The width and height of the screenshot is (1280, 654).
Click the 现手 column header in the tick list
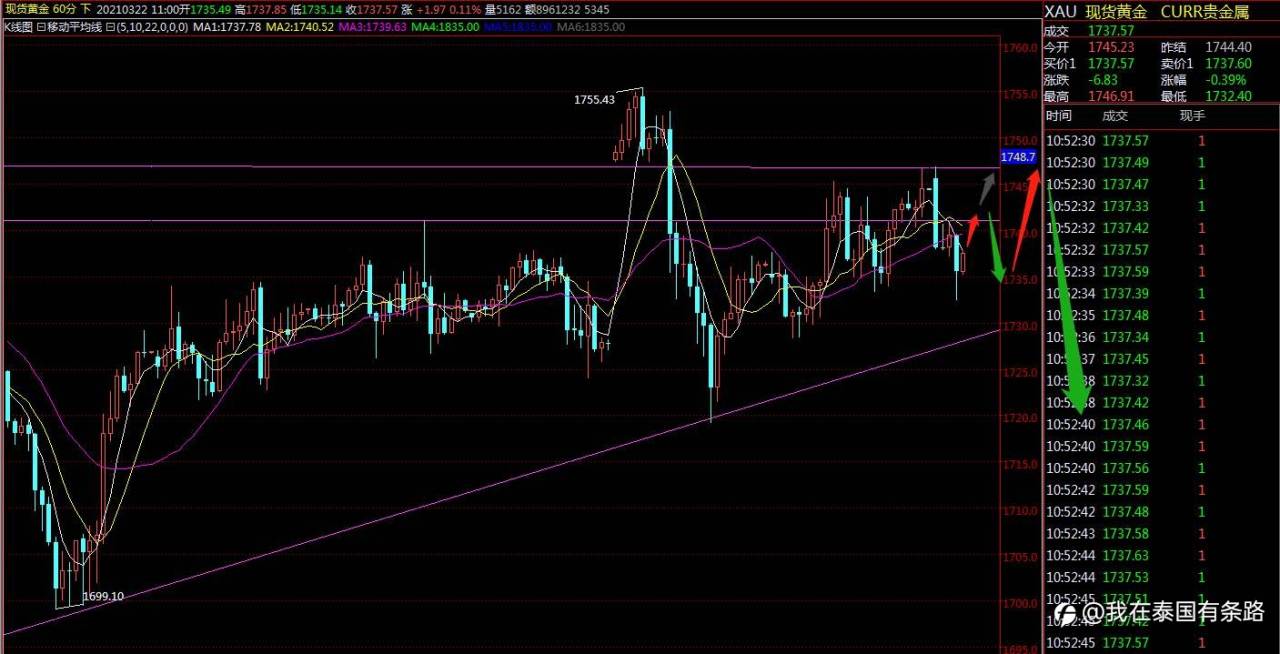(x=1192, y=116)
